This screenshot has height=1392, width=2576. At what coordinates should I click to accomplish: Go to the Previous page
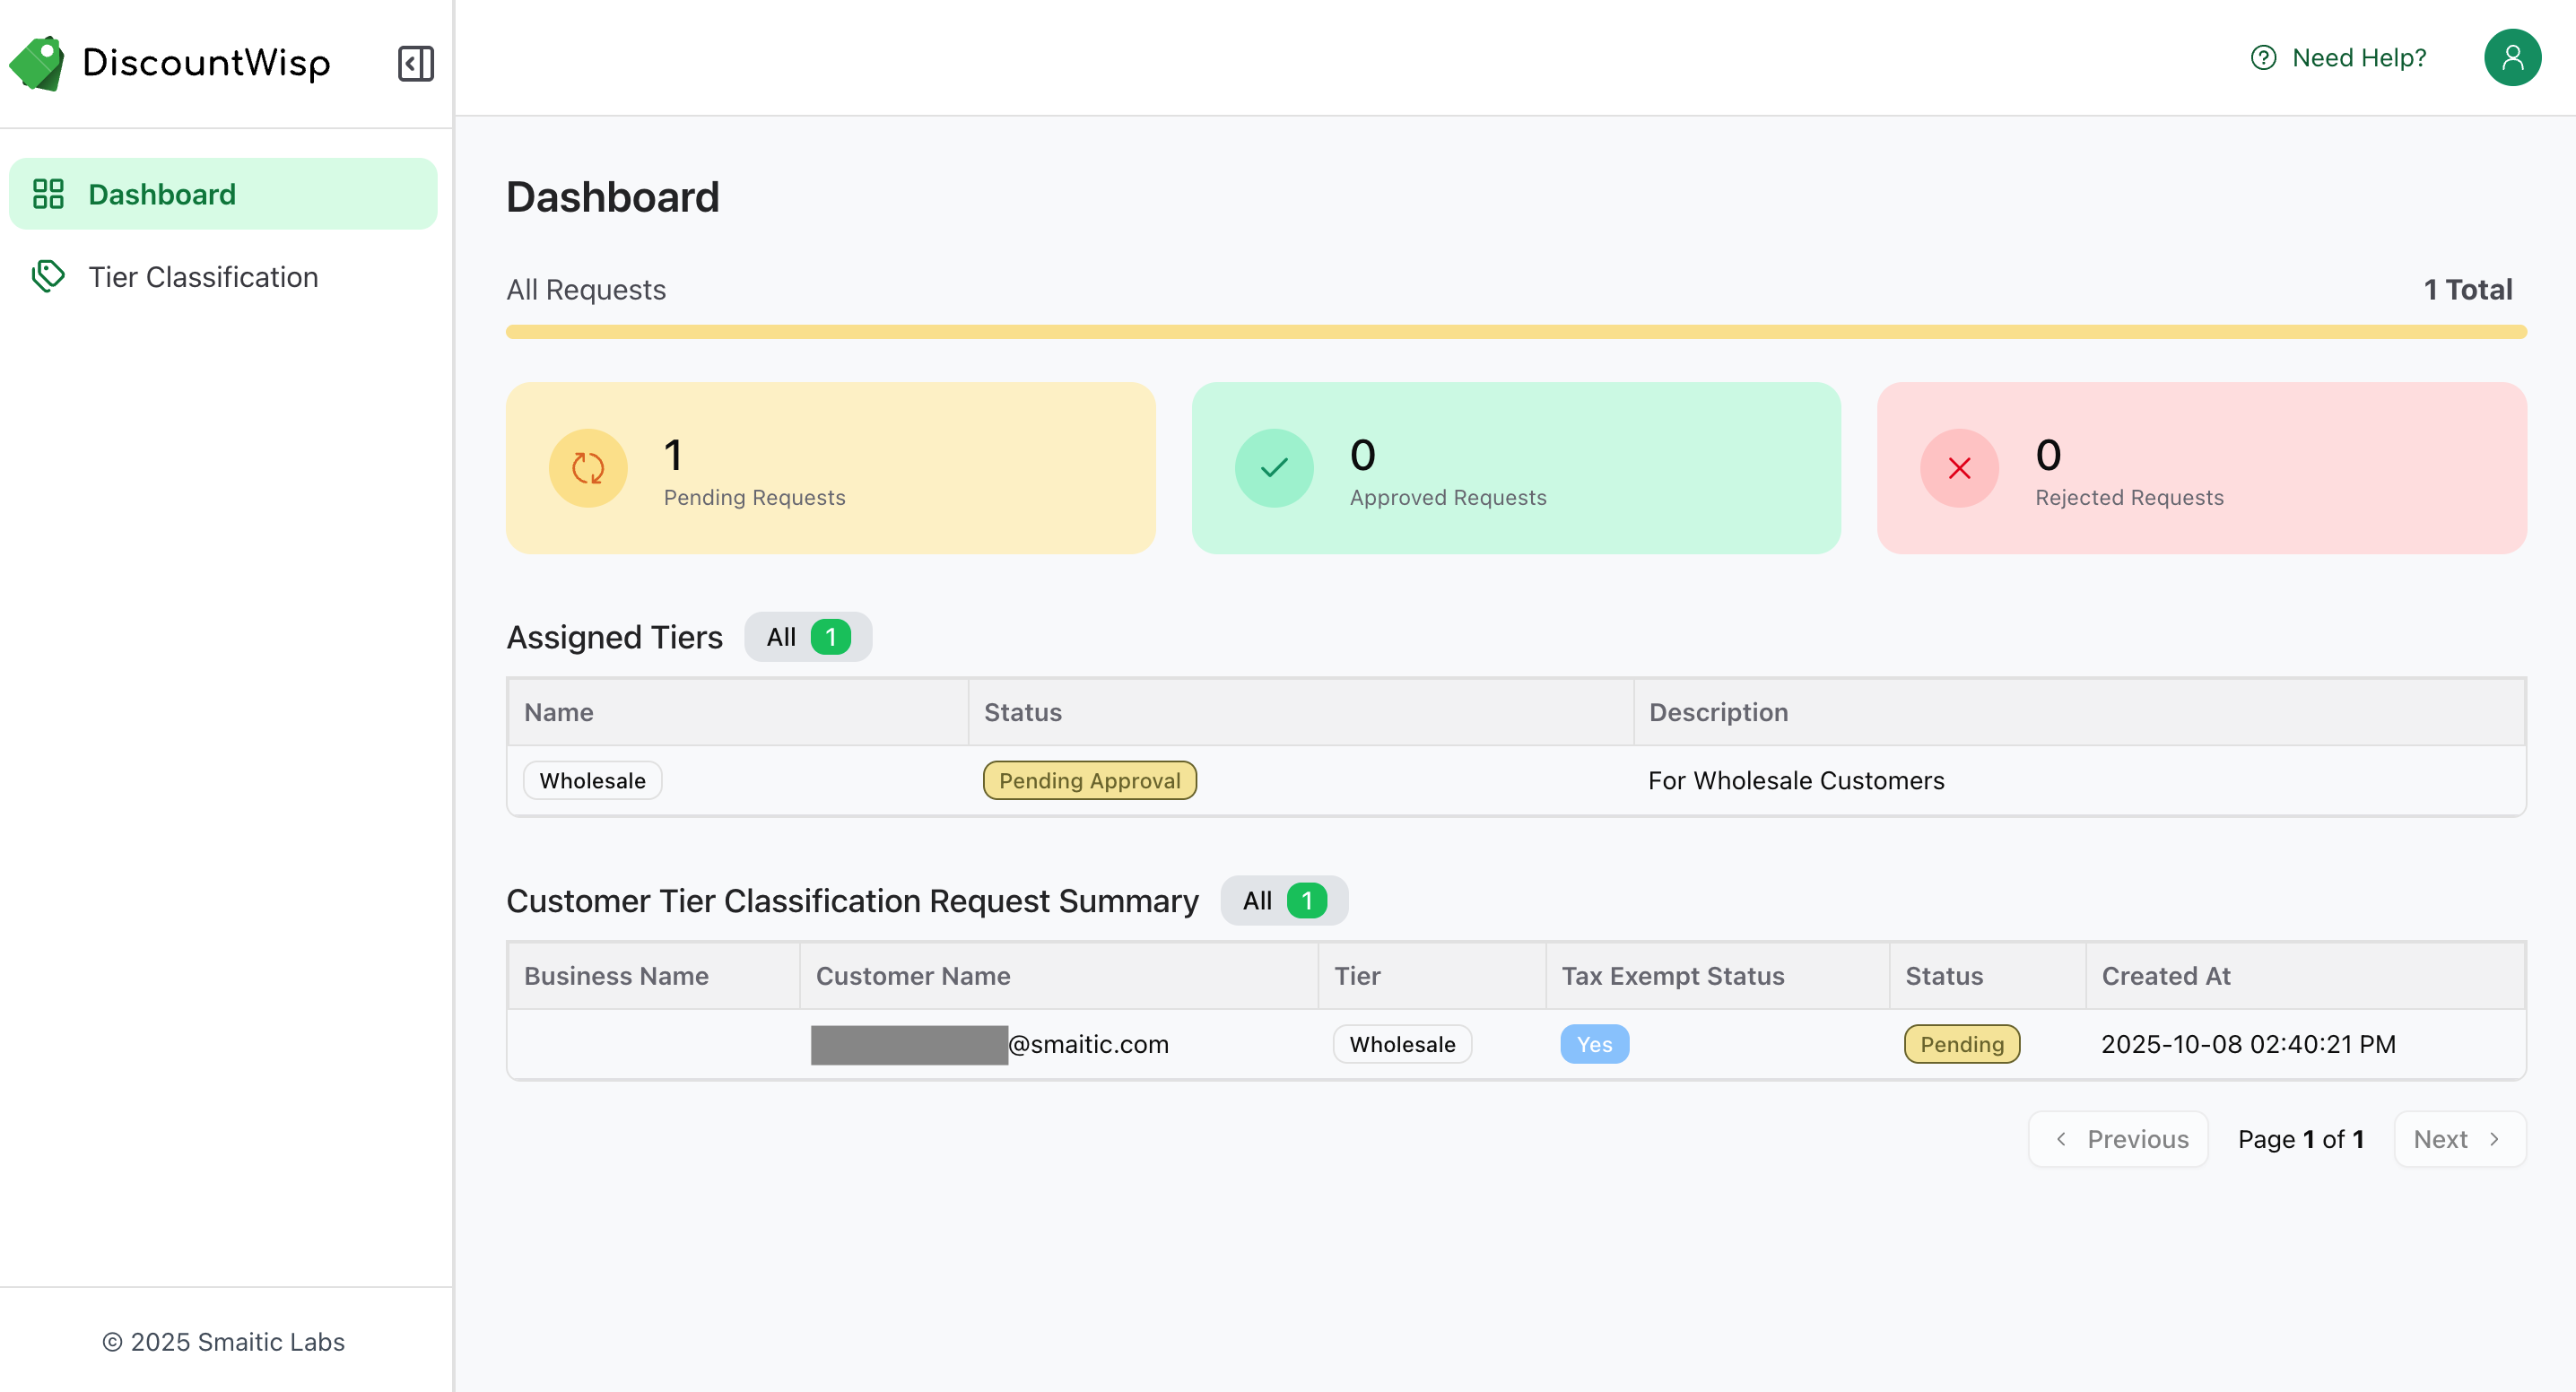coord(2118,1139)
